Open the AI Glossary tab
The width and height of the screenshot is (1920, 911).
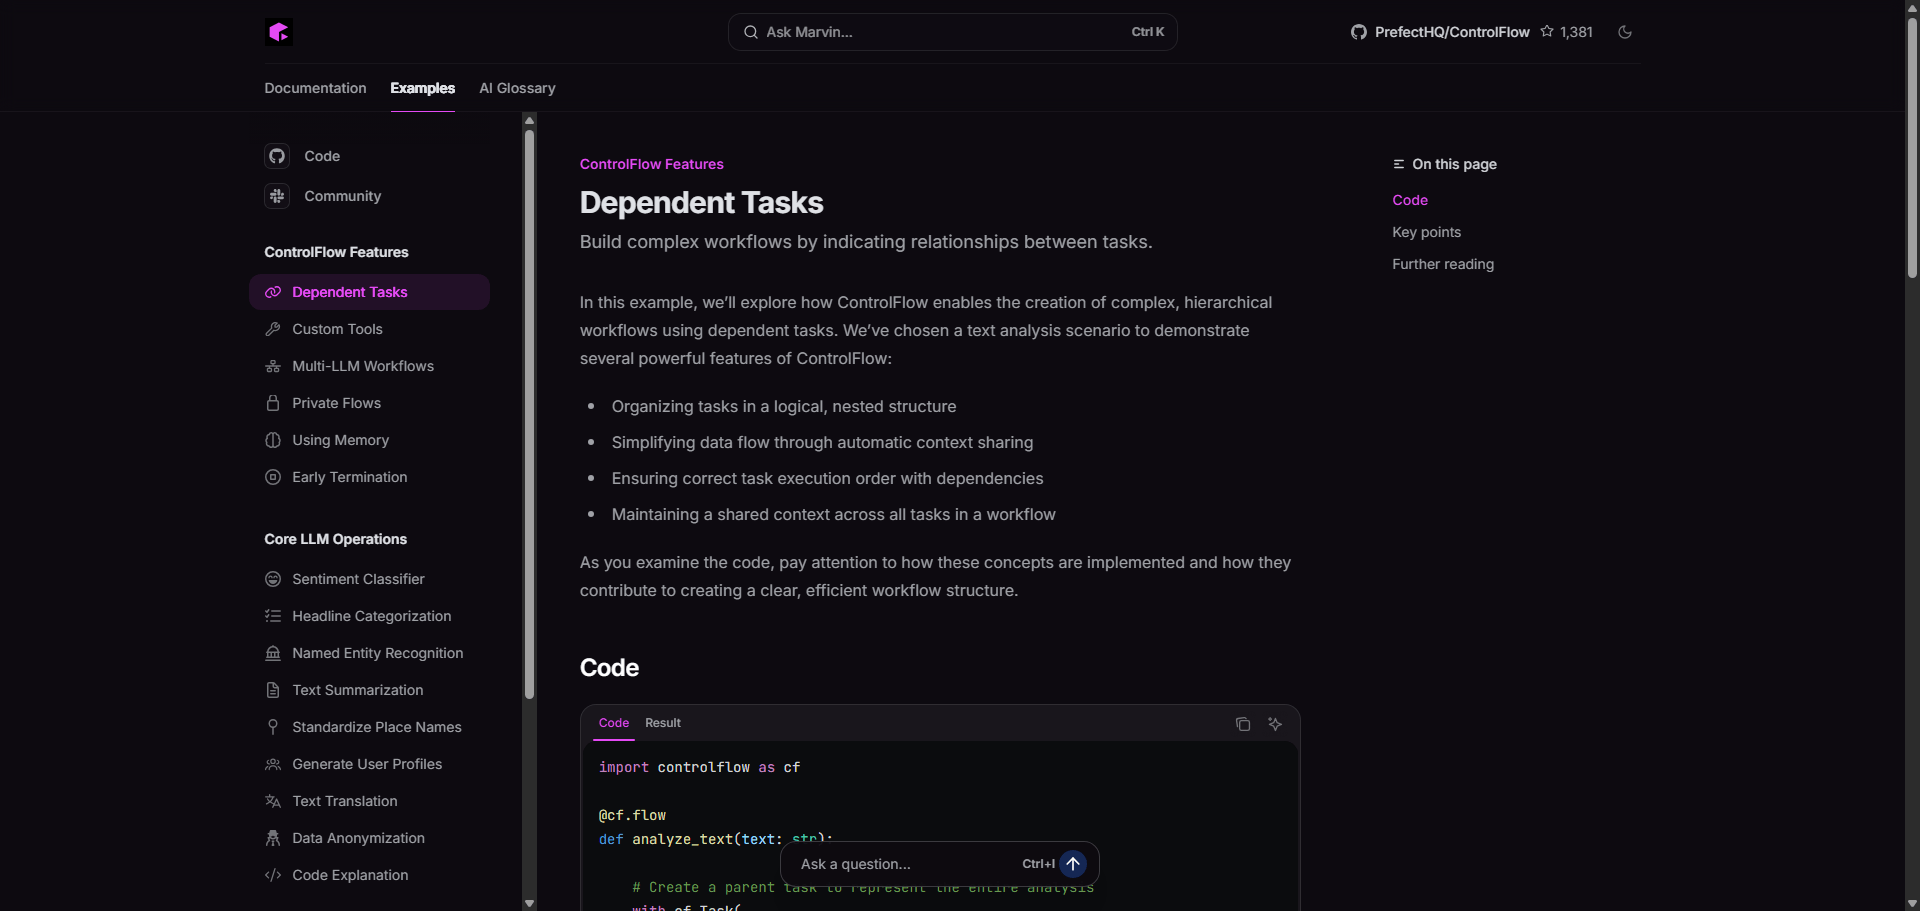click(x=517, y=88)
